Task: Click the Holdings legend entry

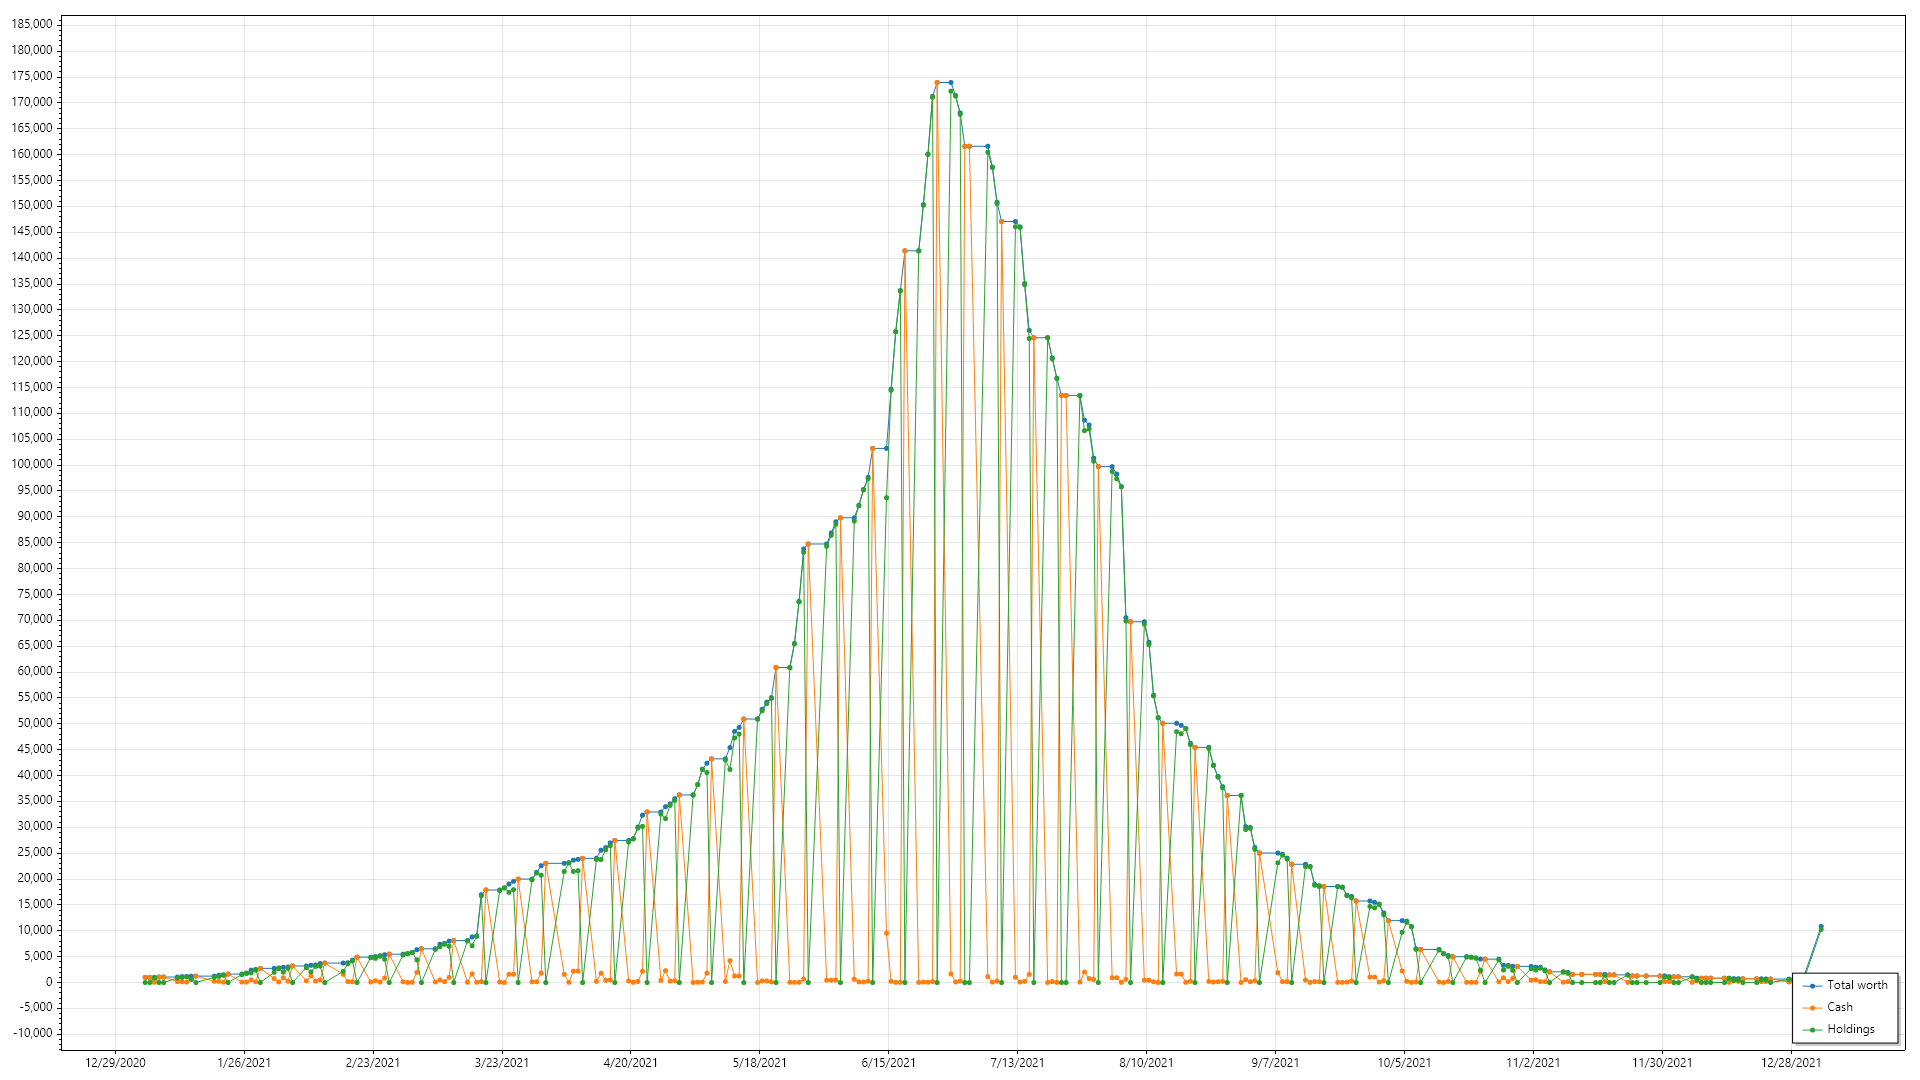Action: (x=1839, y=1029)
